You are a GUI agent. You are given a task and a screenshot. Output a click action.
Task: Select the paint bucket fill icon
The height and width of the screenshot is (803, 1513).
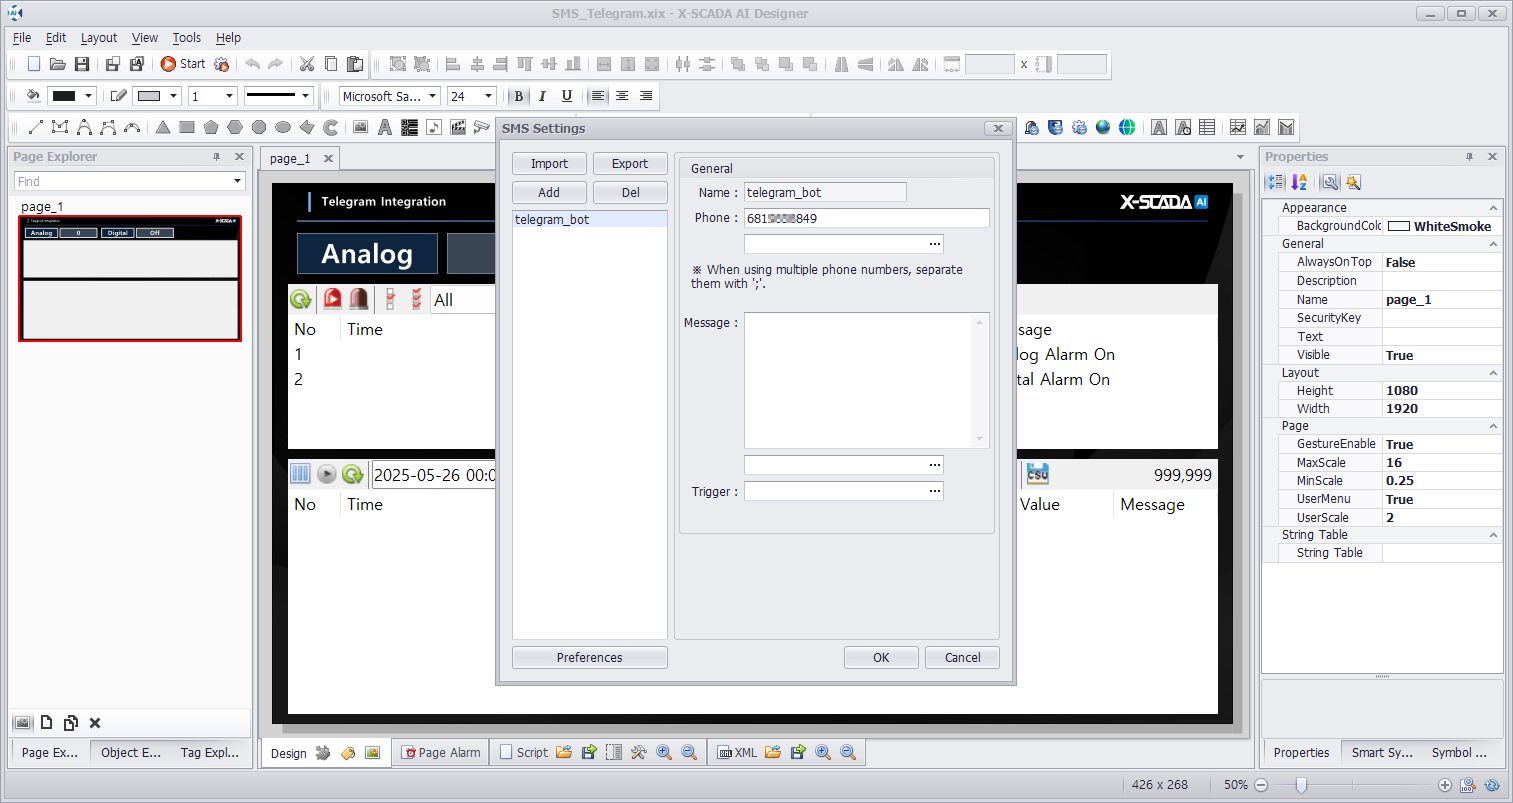click(33, 96)
